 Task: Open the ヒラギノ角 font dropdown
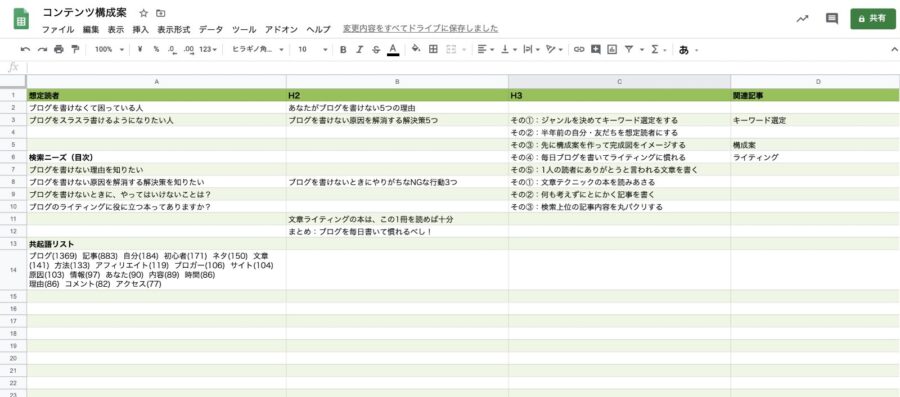(258, 50)
